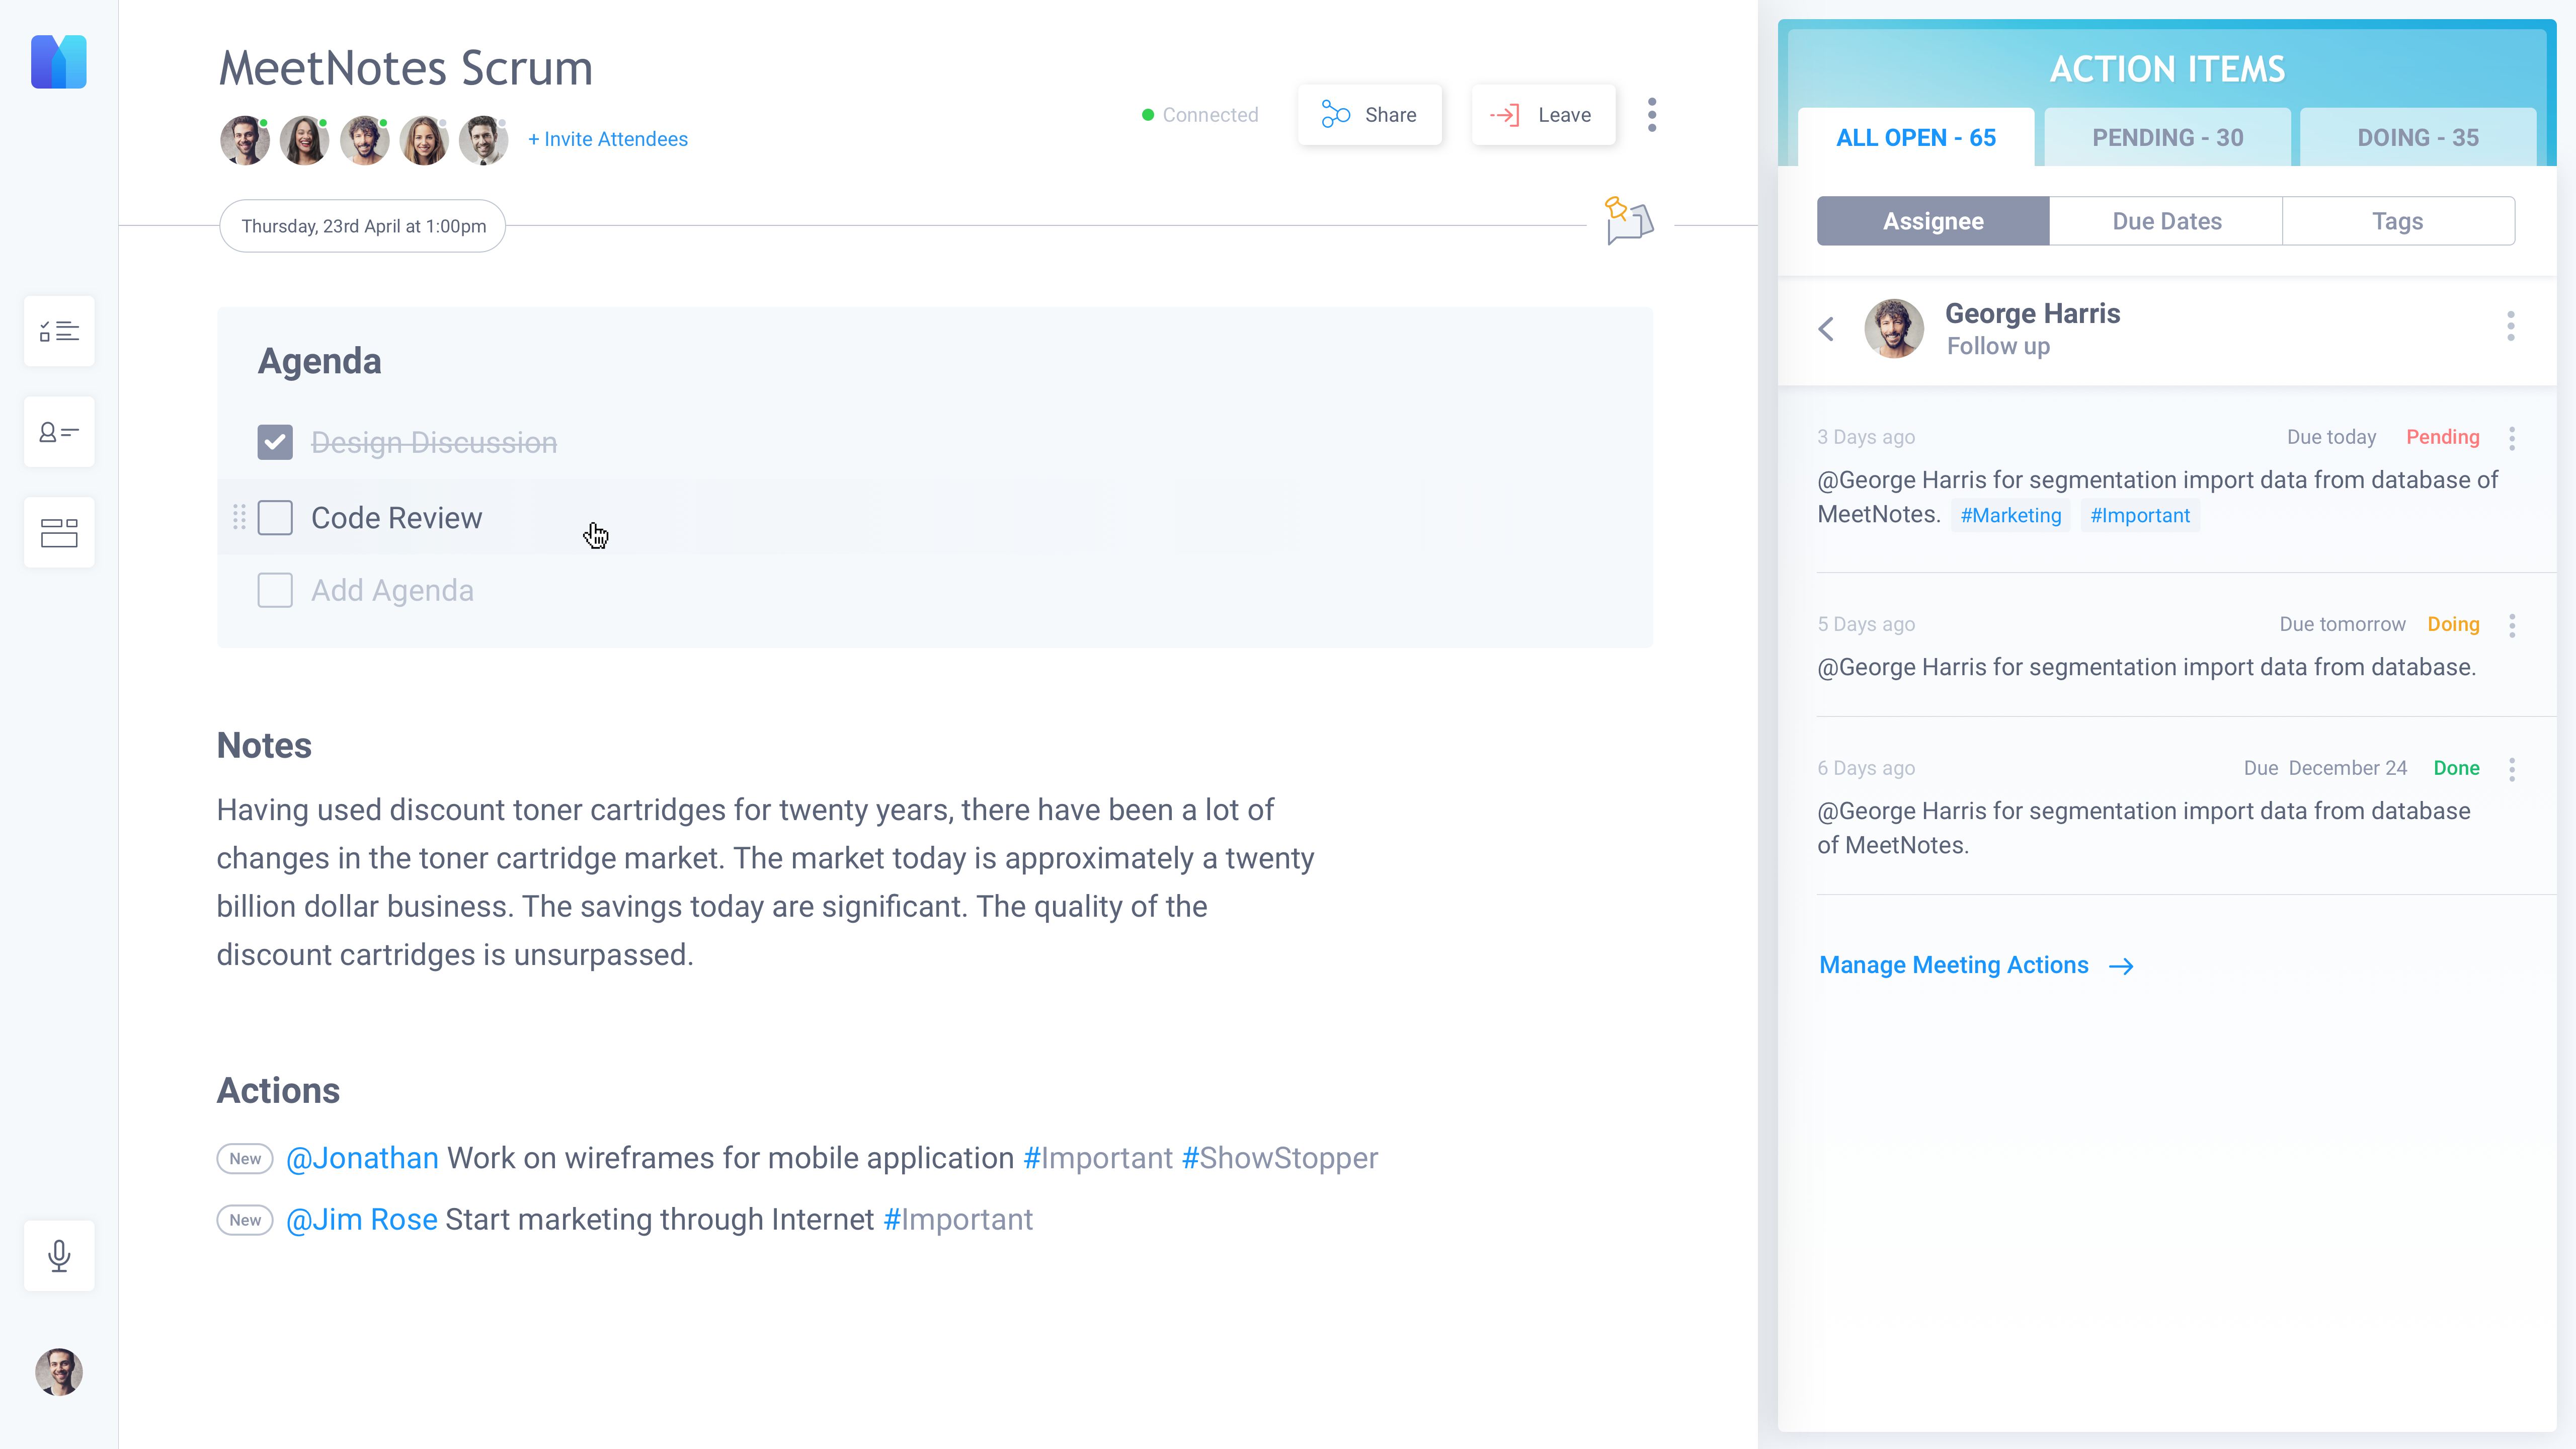Click the Done status label
The width and height of the screenshot is (2576, 1449).
point(2457,768)
